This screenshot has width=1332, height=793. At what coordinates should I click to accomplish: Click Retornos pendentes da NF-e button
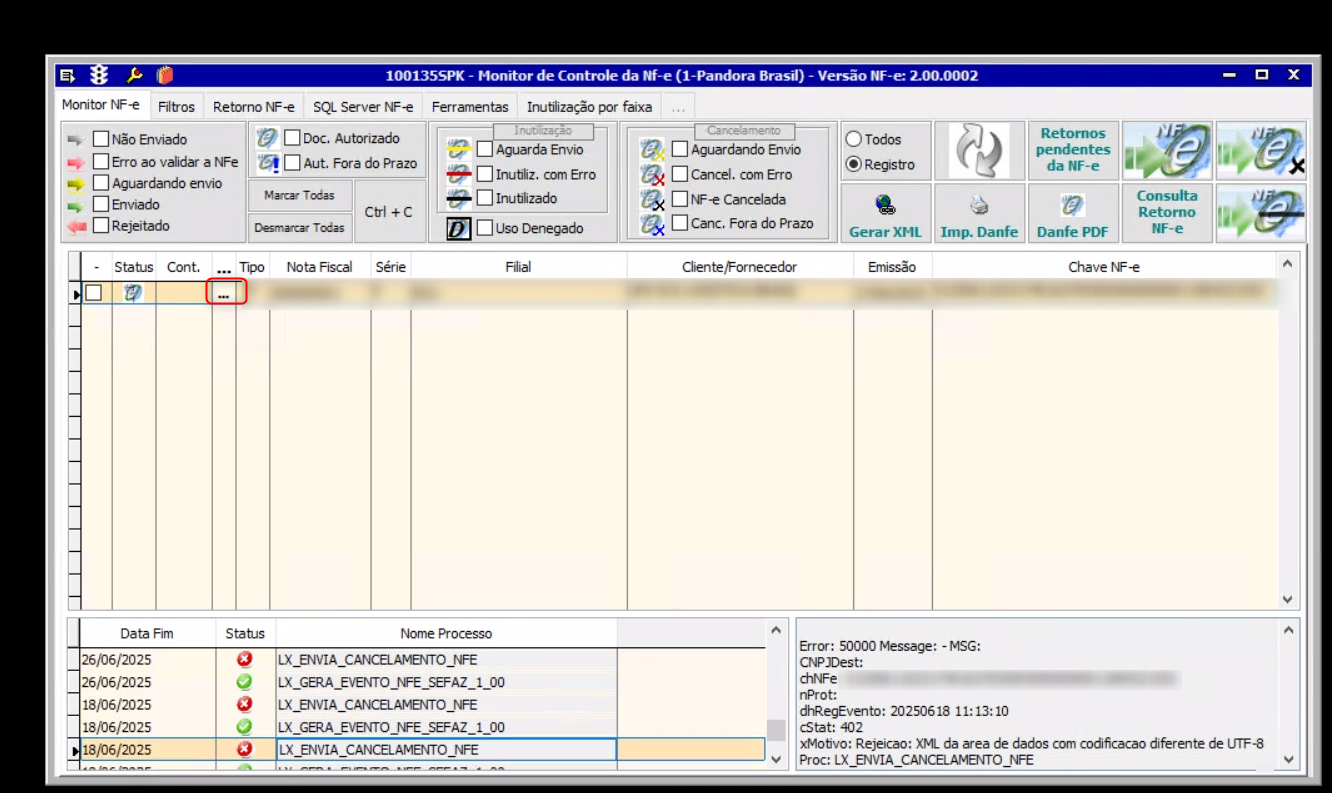point(1072,150)
